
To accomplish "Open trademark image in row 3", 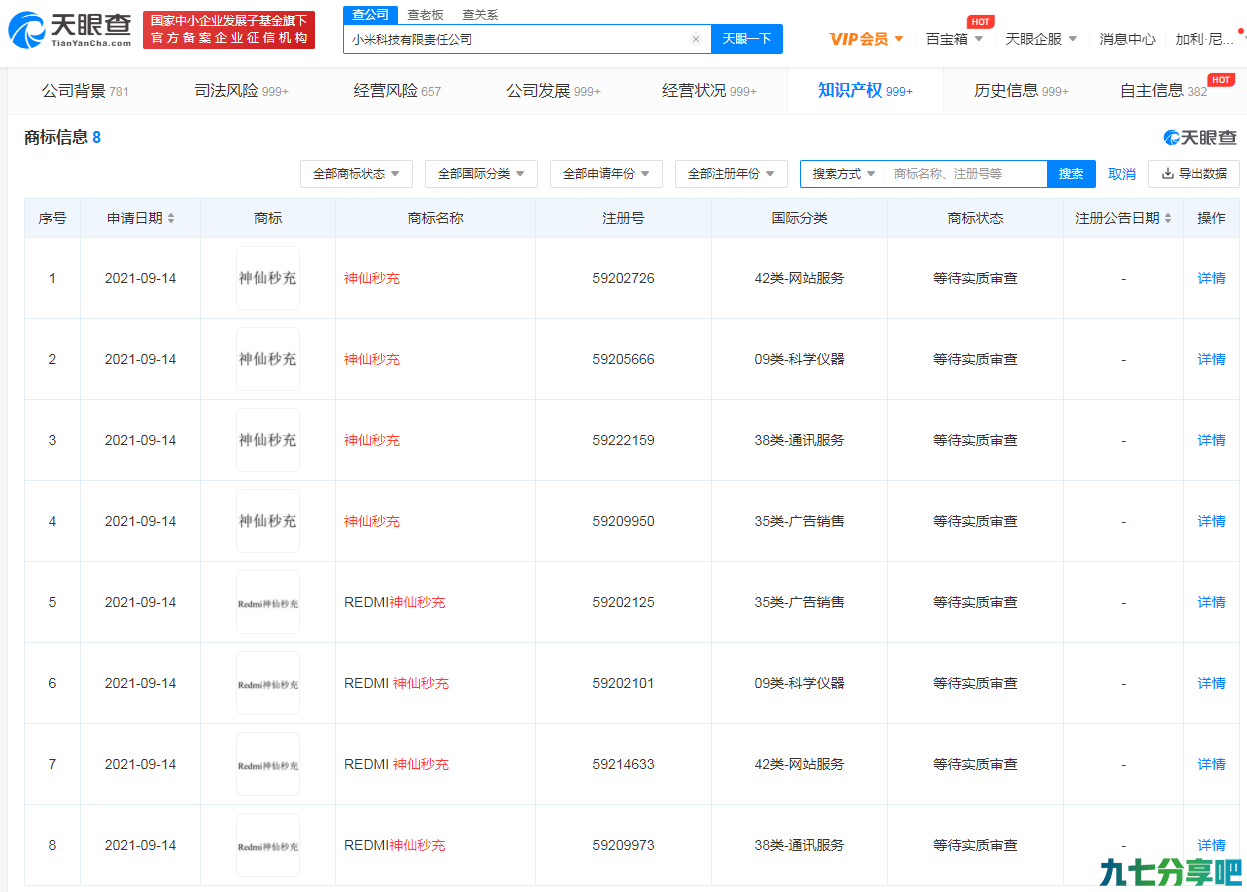I will [x=268, y=440].
